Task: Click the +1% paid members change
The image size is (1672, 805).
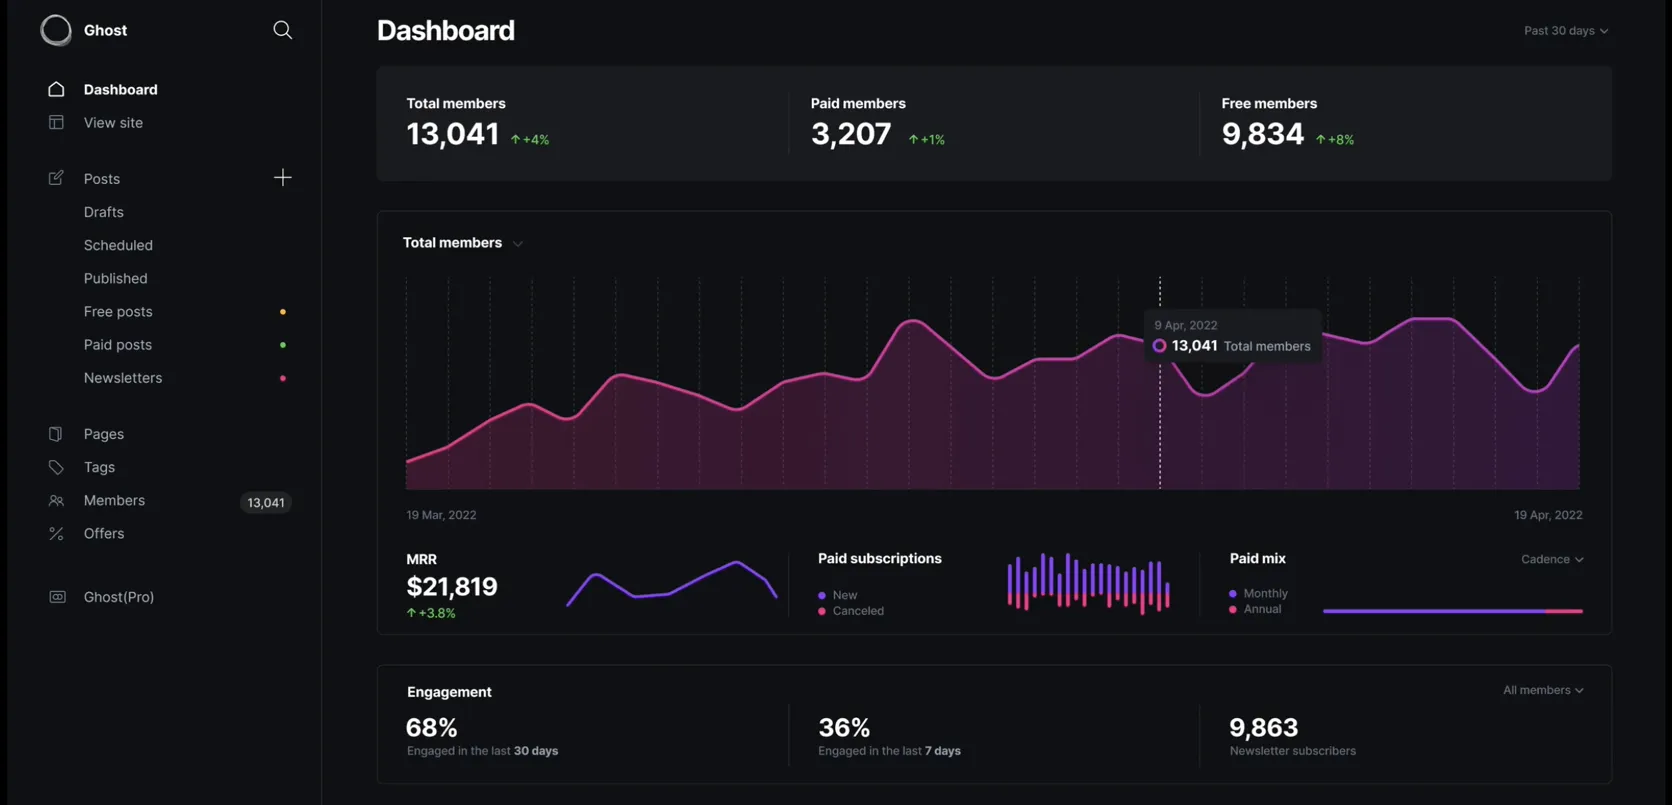Action: pyautogui.click(x=926, y=140)
